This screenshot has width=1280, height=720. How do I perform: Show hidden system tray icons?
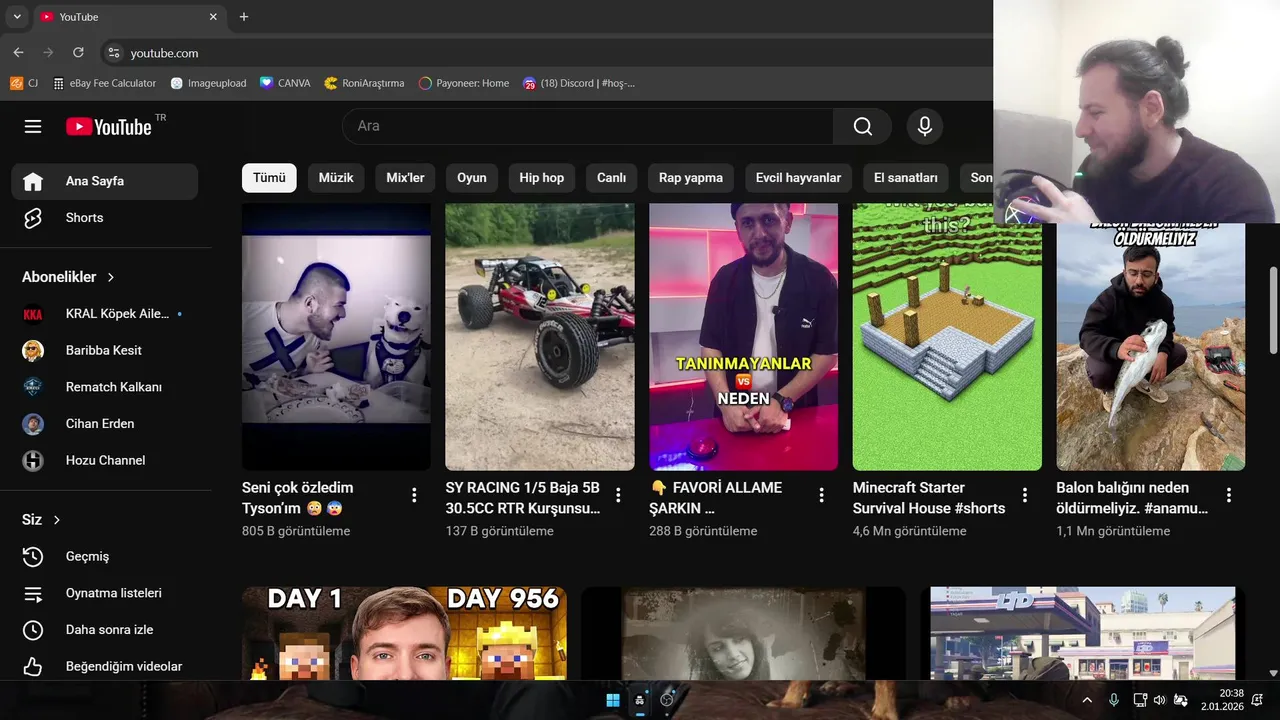(1087, 700)
